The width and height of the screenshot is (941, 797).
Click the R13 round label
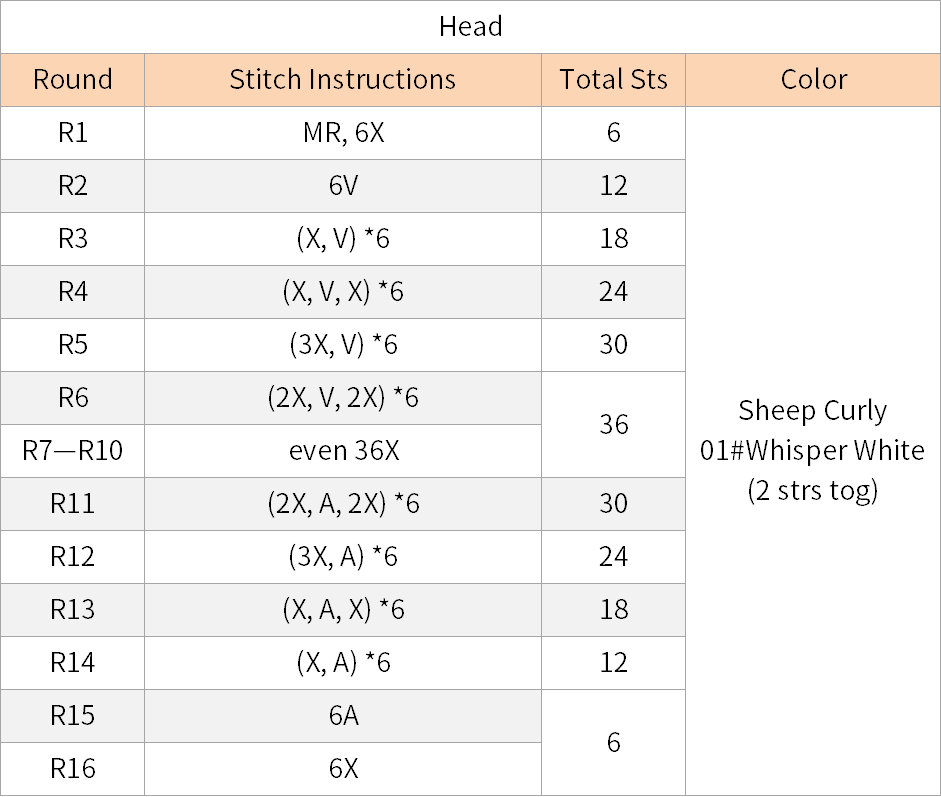[73, 610]
